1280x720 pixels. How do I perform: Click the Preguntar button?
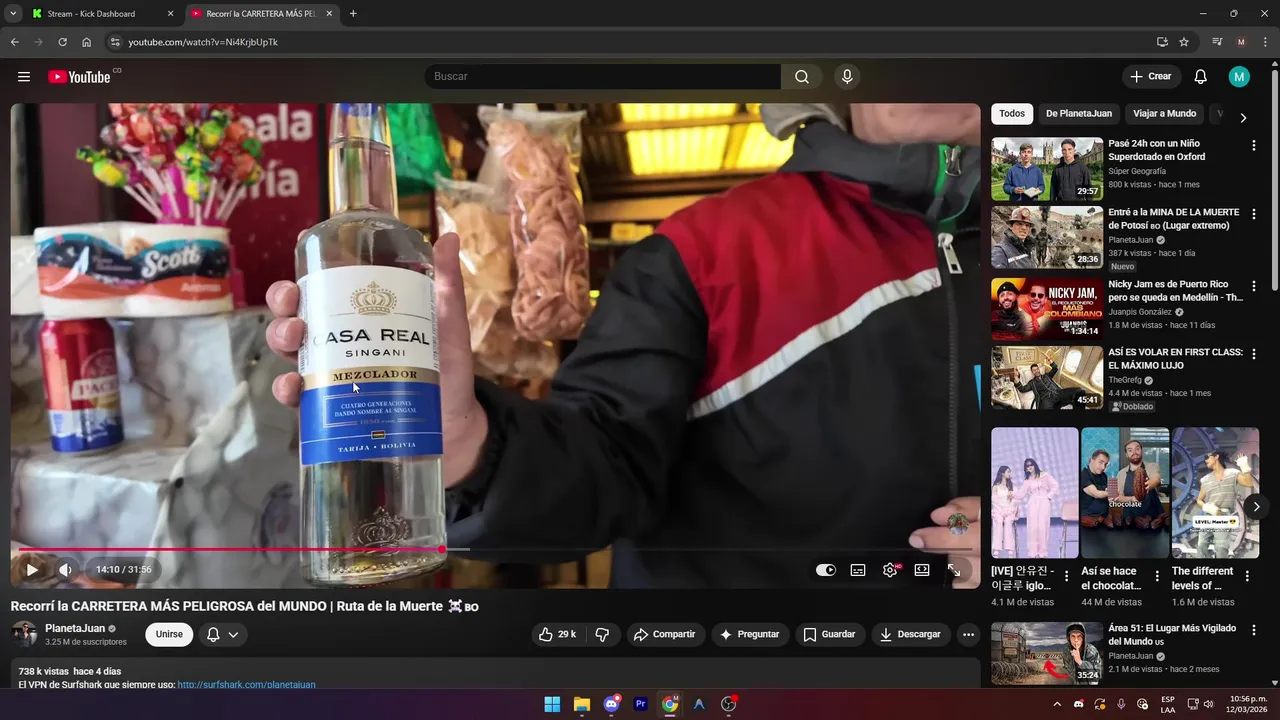[750, 634]
